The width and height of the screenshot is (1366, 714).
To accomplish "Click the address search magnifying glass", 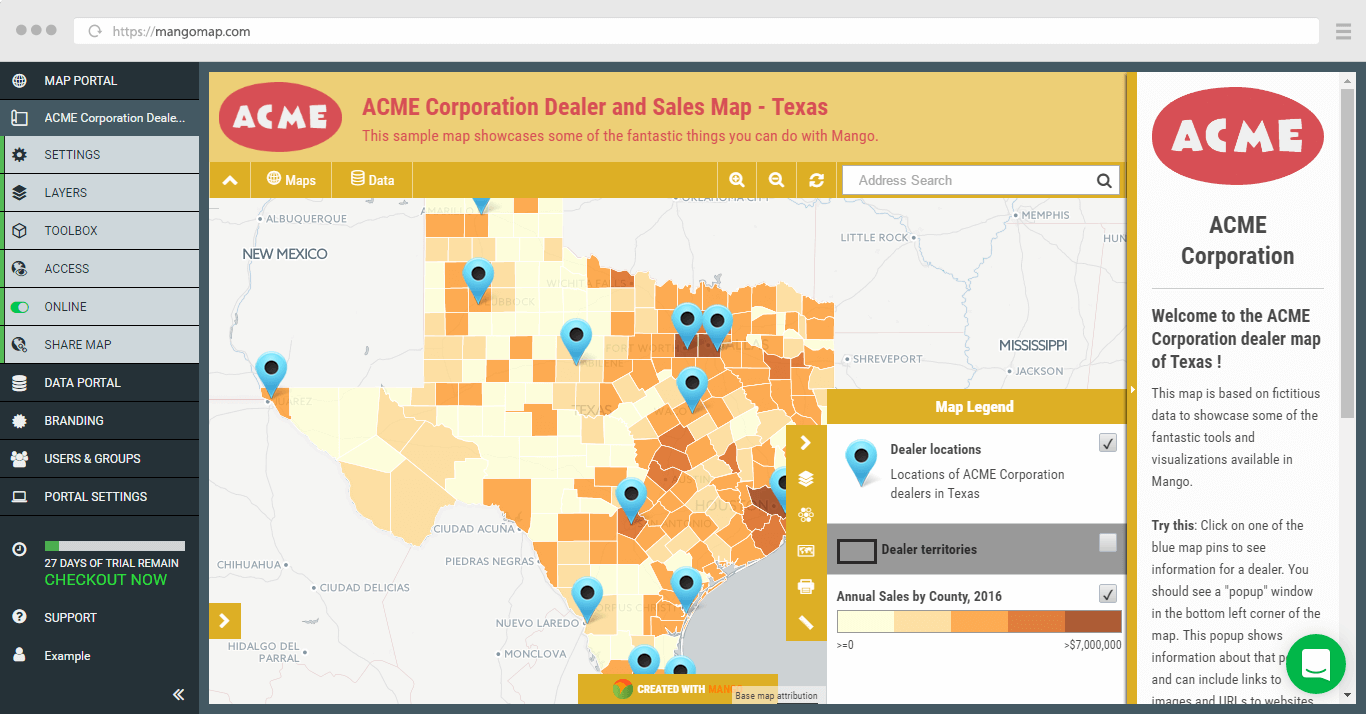I will tap(1104, 181).
